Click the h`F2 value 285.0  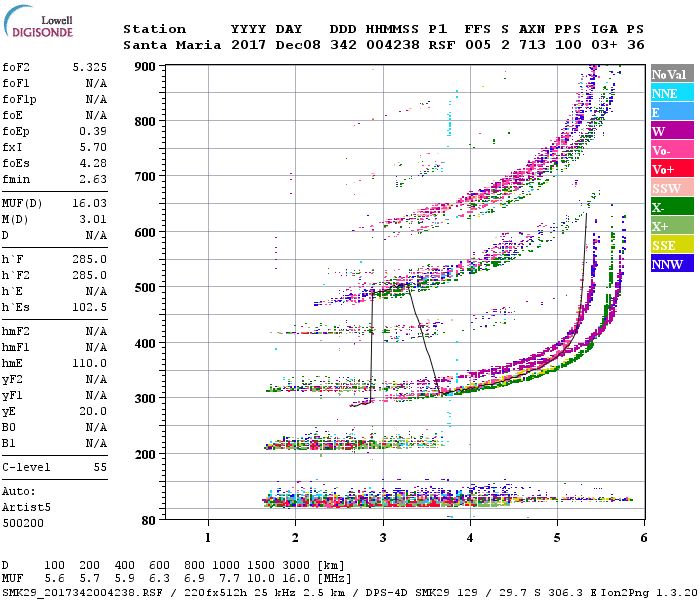pos(90,275)
